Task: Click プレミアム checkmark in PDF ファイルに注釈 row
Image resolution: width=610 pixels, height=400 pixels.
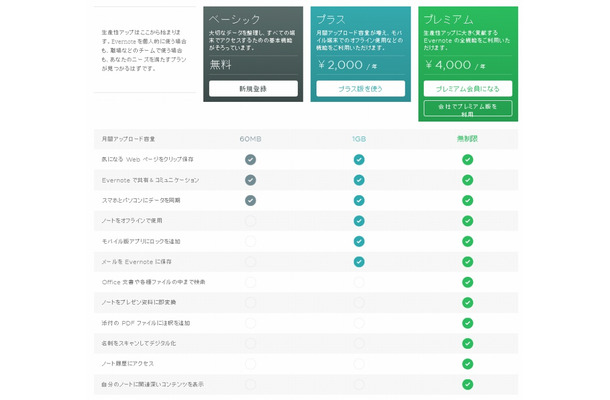Action: pyautogui.click(x=468, y=323)
